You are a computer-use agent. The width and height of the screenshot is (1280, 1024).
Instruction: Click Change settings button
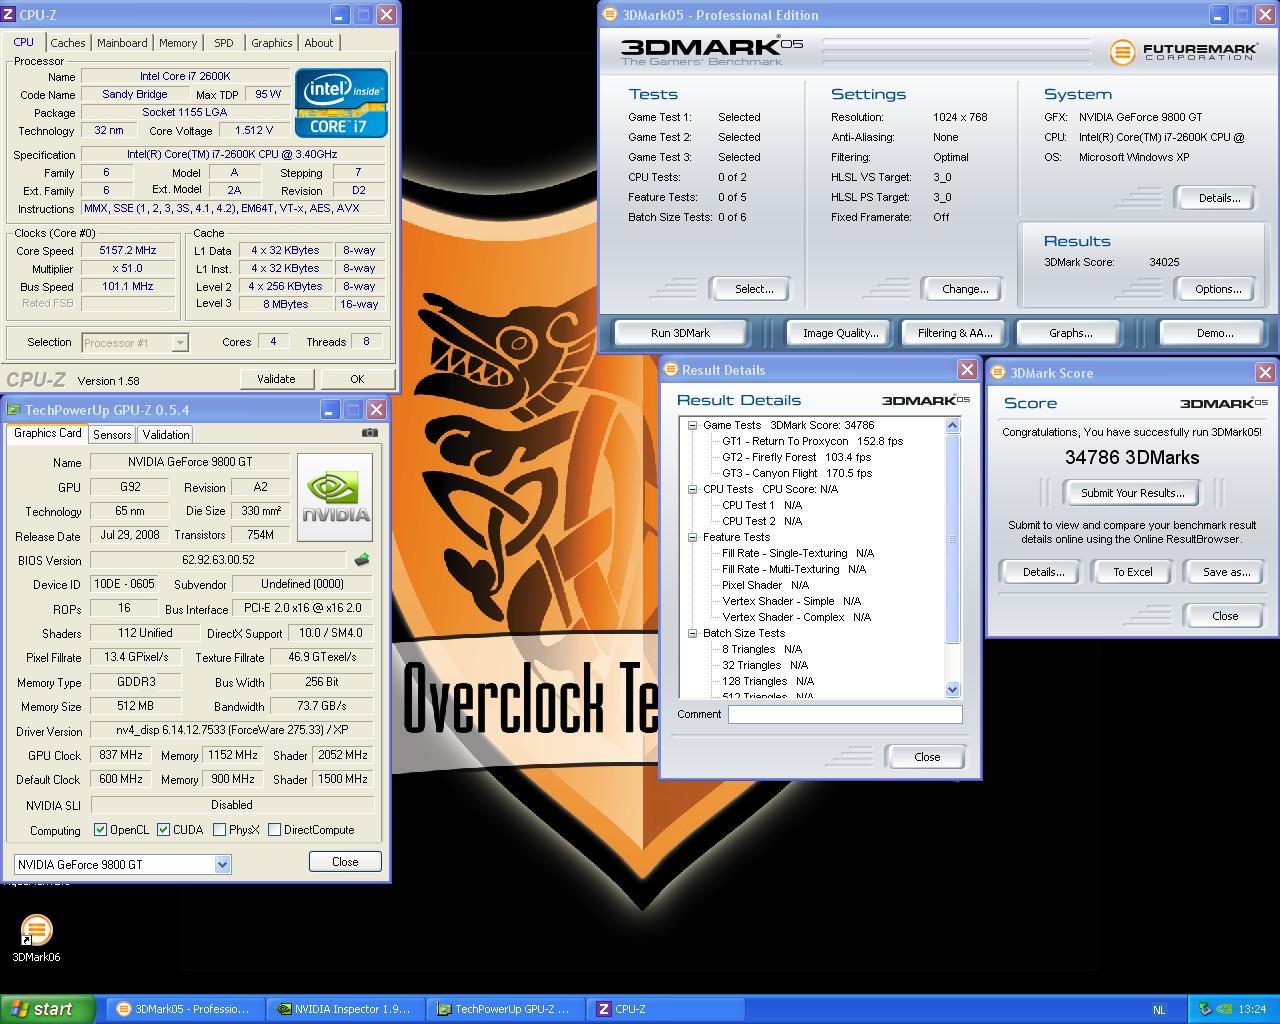(x=965, y=289)
